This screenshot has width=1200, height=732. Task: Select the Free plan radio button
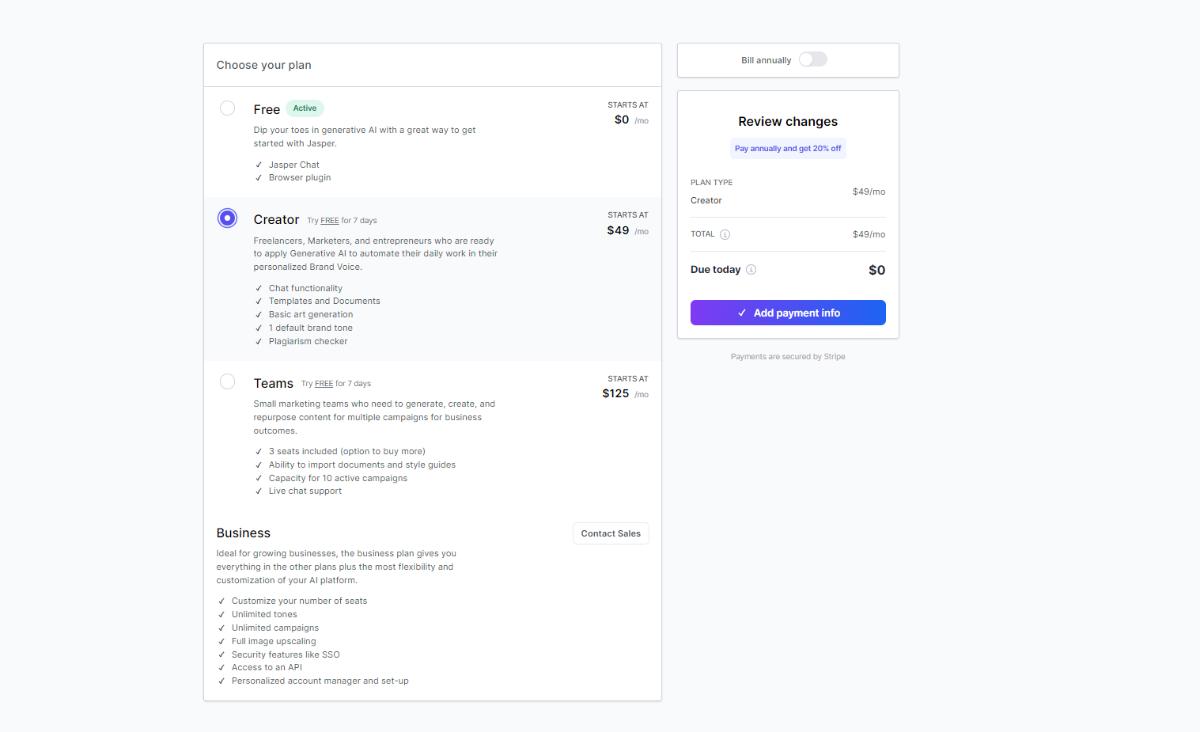(227, 108)
